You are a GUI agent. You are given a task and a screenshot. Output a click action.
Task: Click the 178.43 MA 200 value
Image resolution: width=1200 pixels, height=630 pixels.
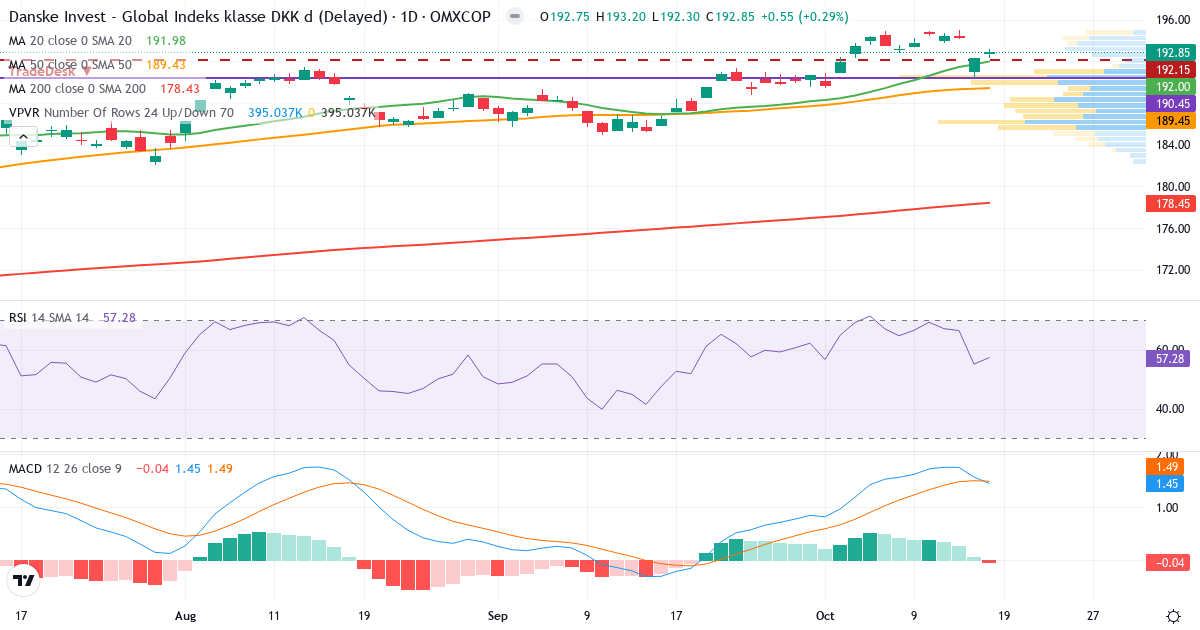point(180,89)
